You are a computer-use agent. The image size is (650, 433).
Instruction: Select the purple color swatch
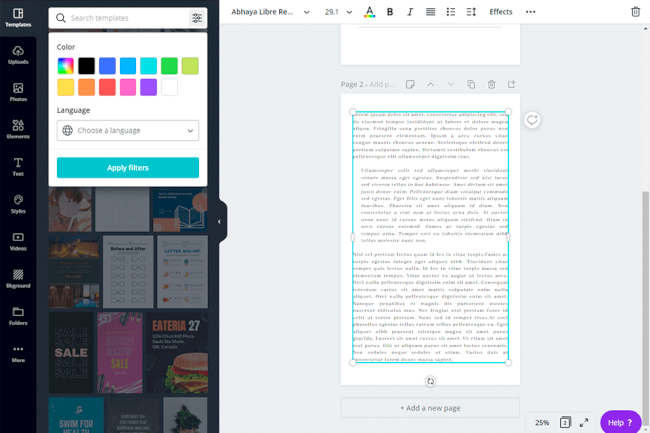[x=148, y=87]
